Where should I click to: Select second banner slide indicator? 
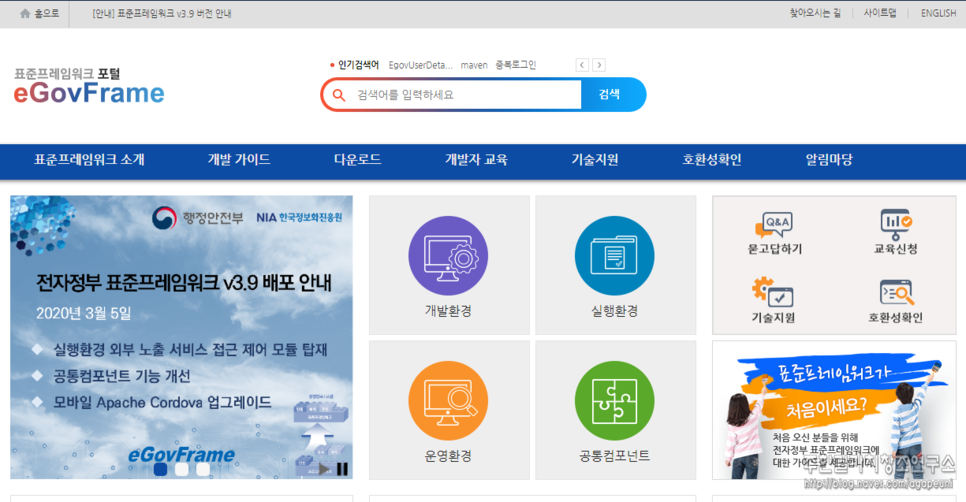(182, 469)
